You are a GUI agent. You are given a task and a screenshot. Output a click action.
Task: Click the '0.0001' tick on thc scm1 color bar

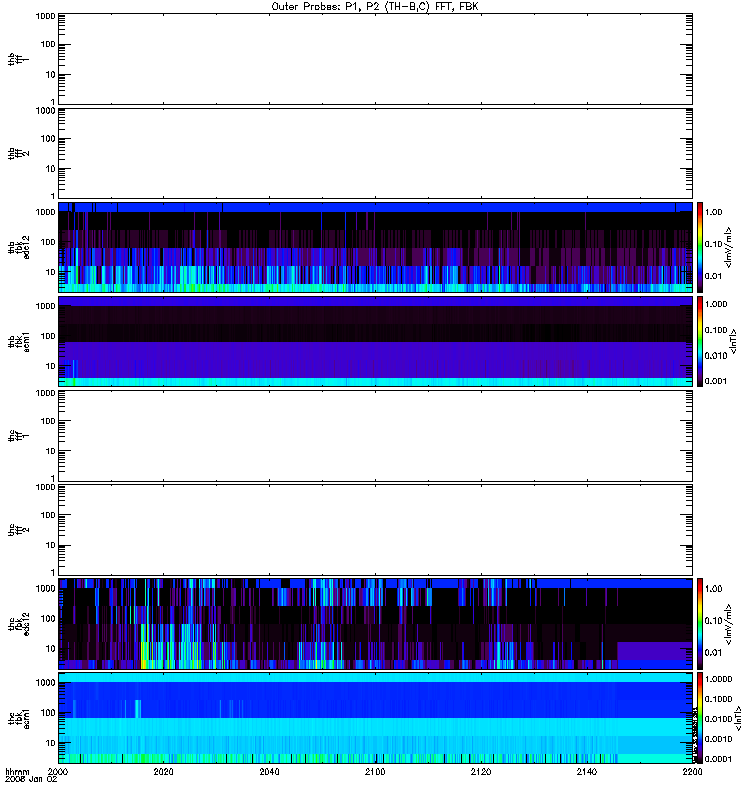pos(718,759)
